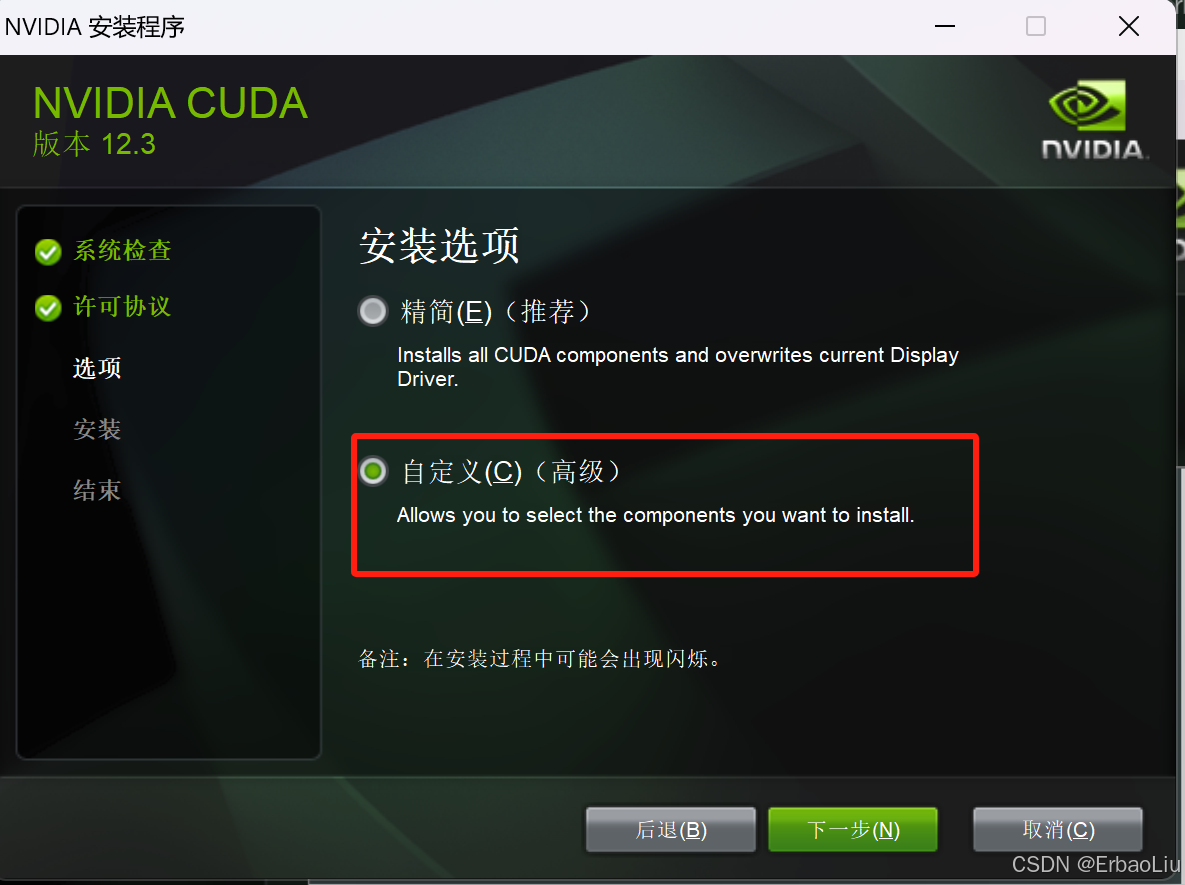Screen dimensions: 1185x885
Task: Open the 系统检查 step in sidebar
Action: pyautogui.click(x=122, y=251)
